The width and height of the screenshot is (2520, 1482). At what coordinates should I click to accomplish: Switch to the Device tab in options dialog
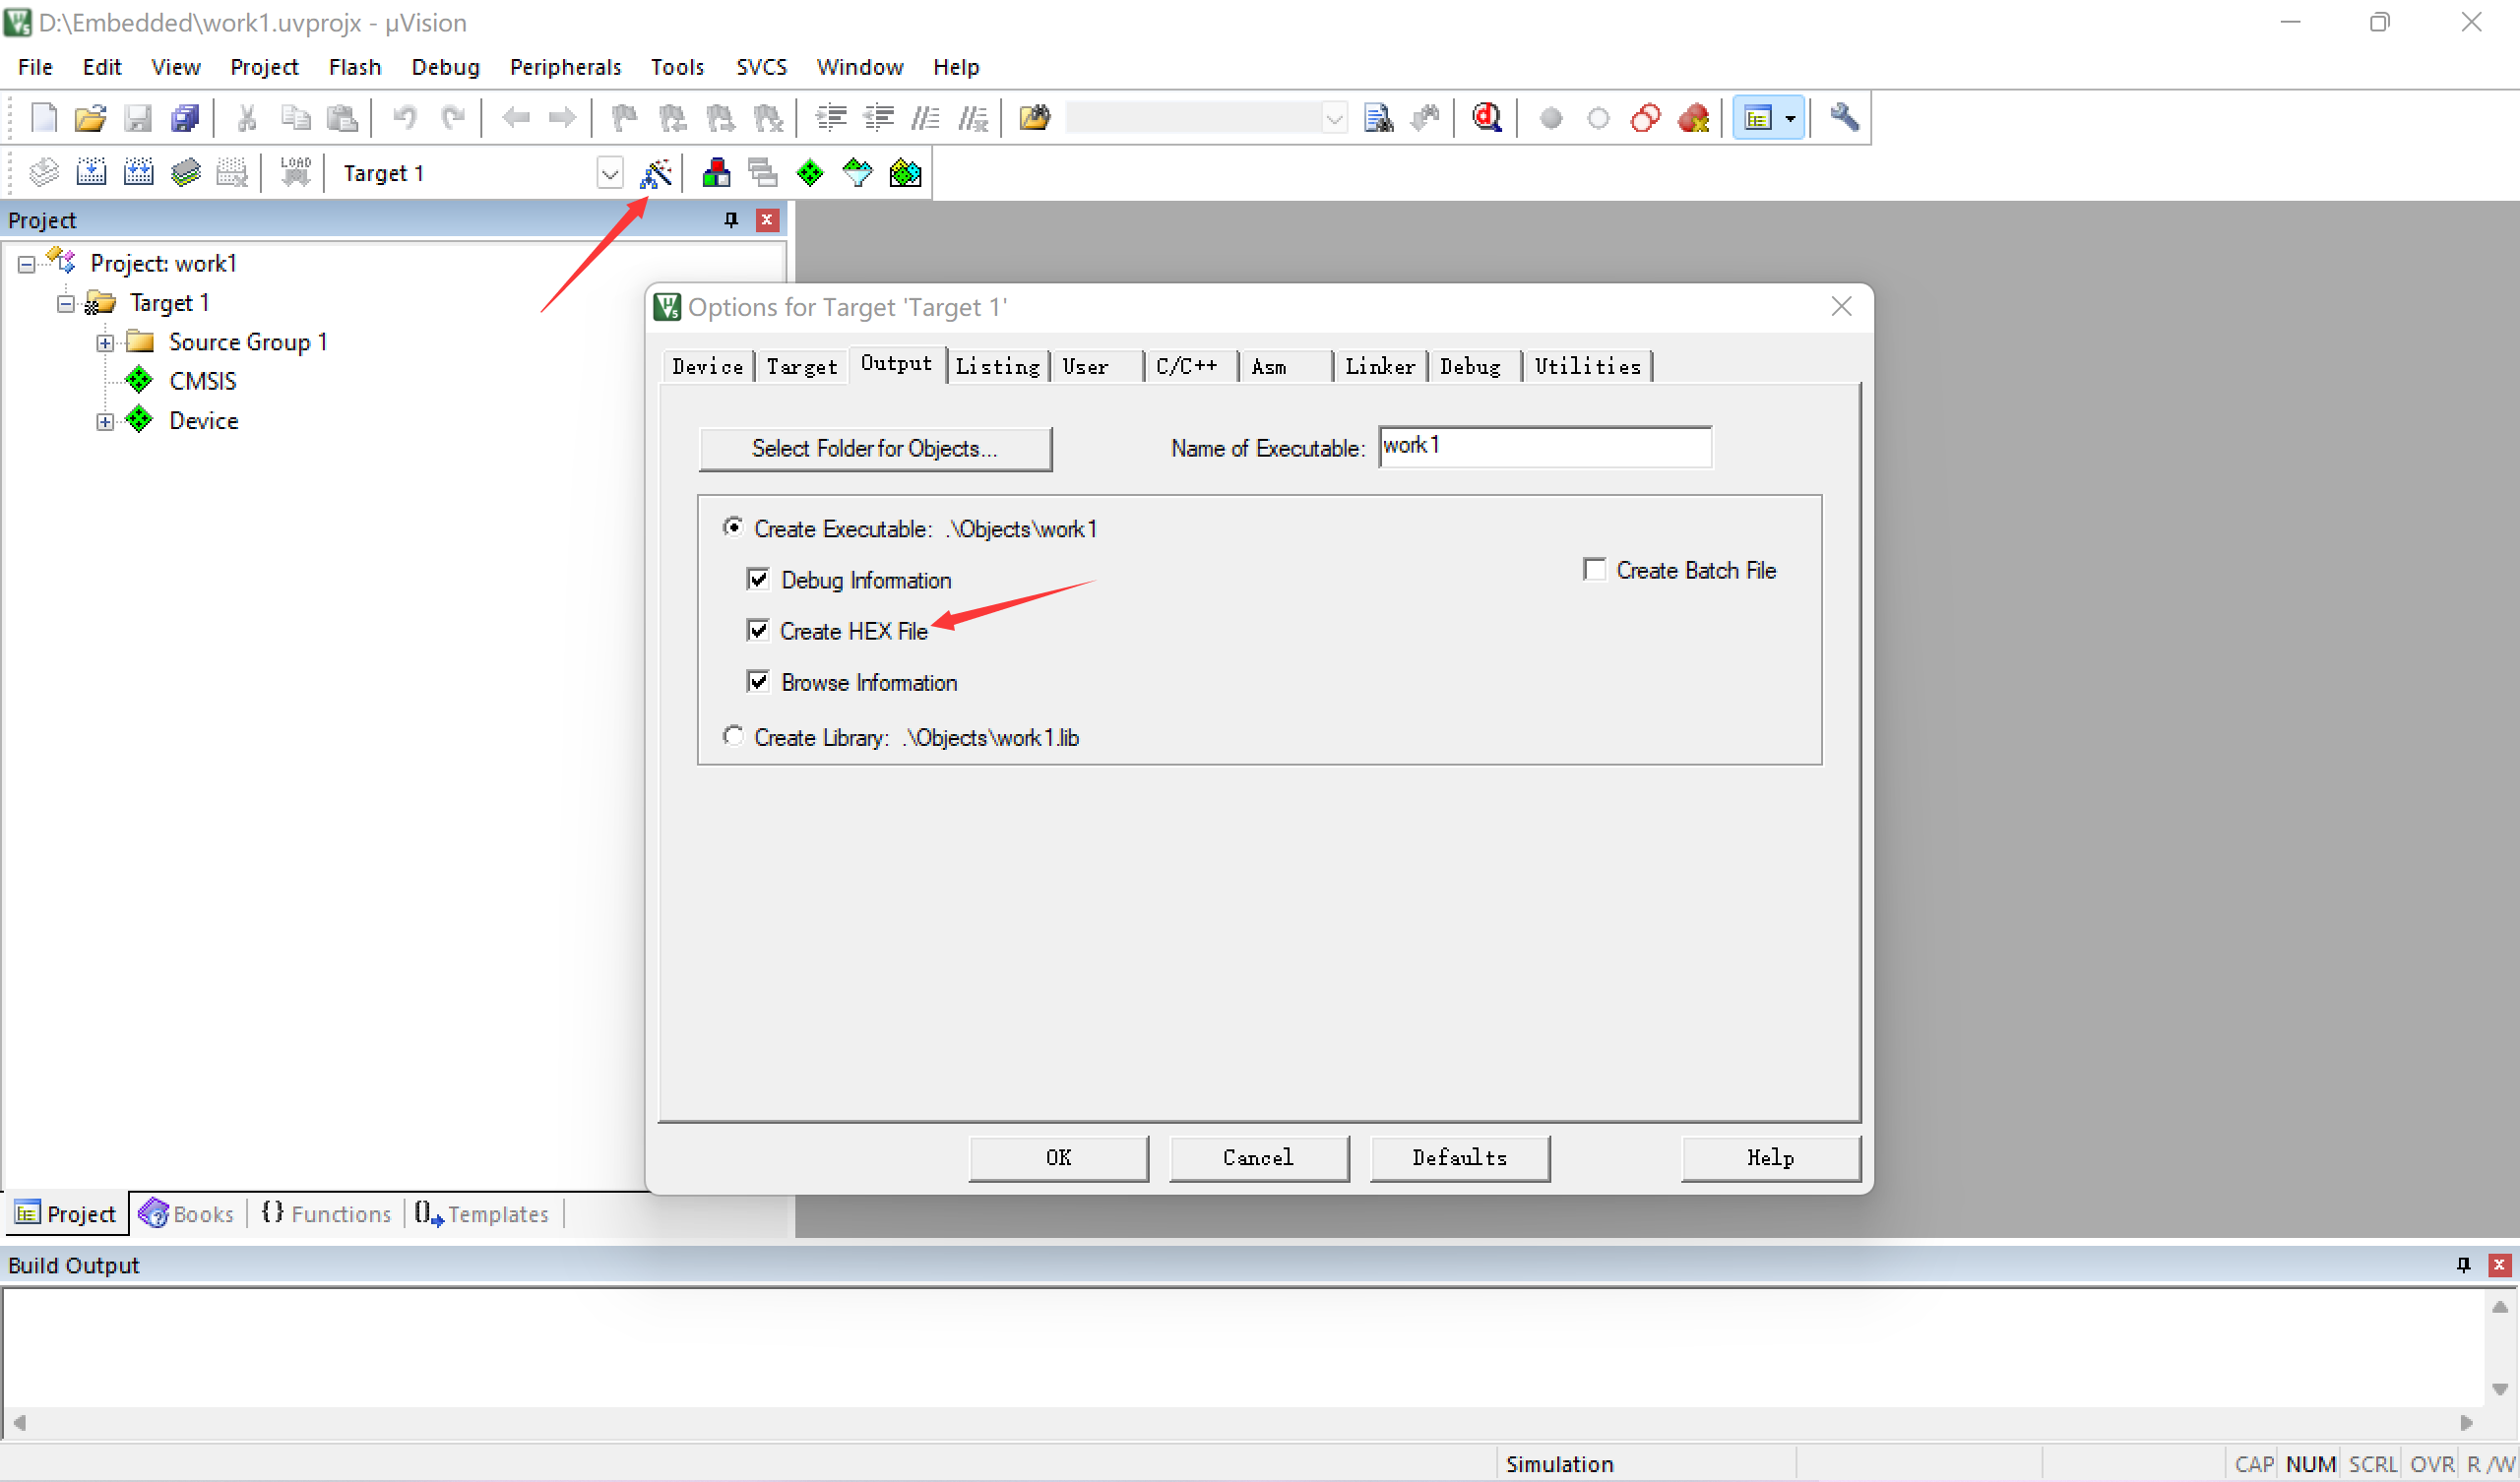[x=707, y=366]
